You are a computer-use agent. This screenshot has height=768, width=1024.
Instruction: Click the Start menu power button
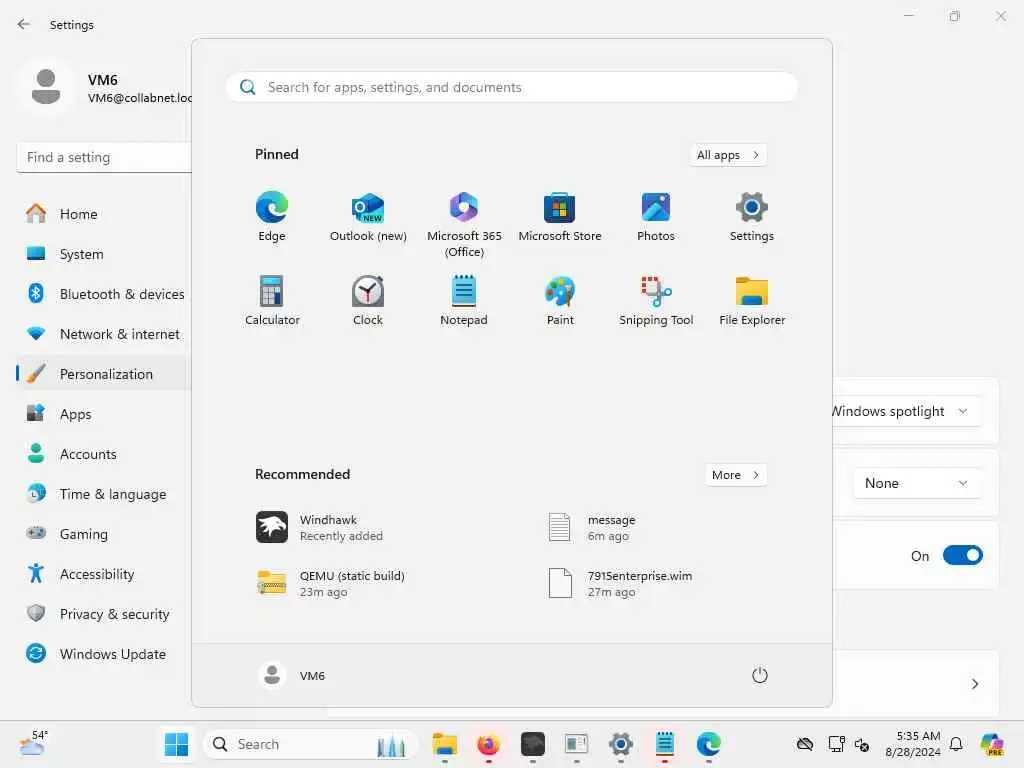coord(759,675)
